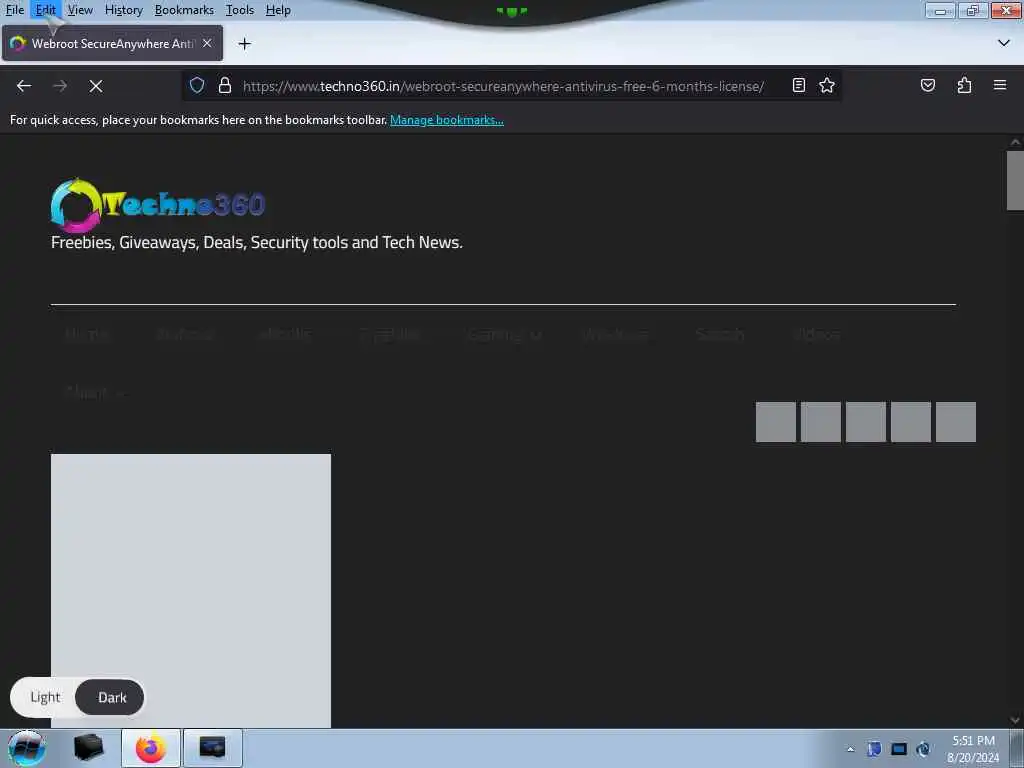Open the tracking protection shield panel

[x=197, y=85]
